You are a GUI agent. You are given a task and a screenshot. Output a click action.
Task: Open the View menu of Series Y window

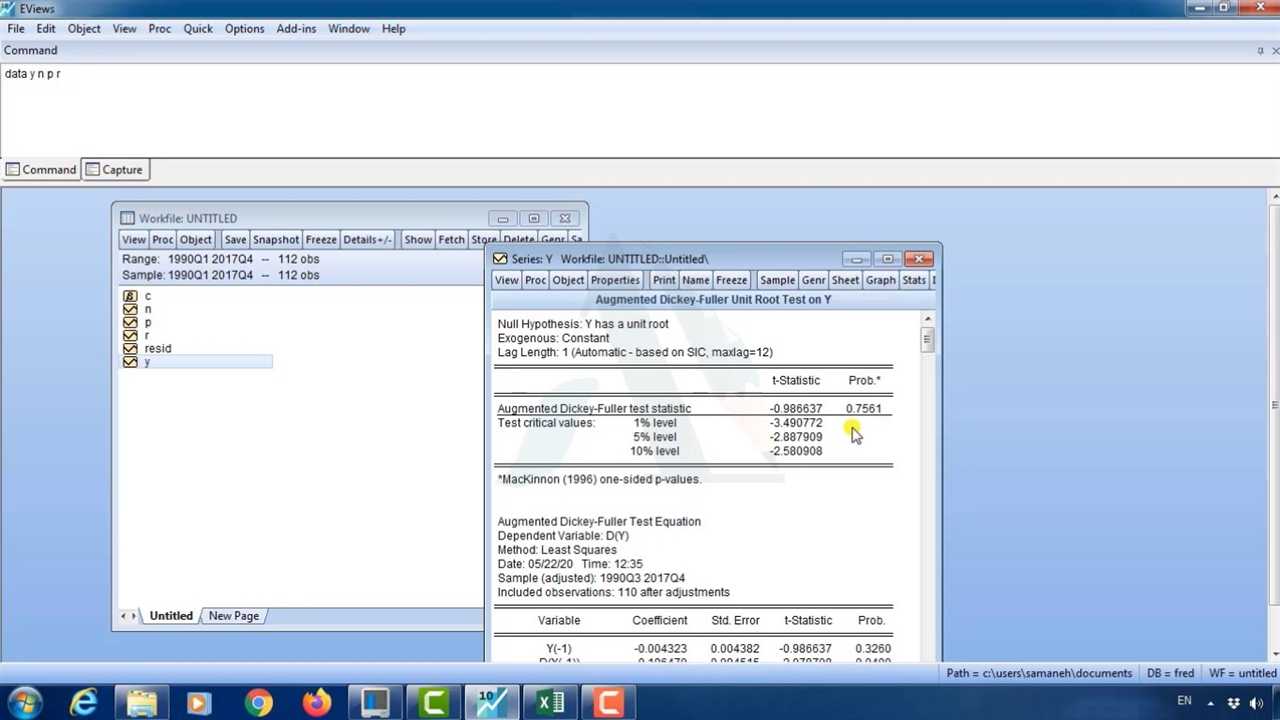tap(506, 280)
